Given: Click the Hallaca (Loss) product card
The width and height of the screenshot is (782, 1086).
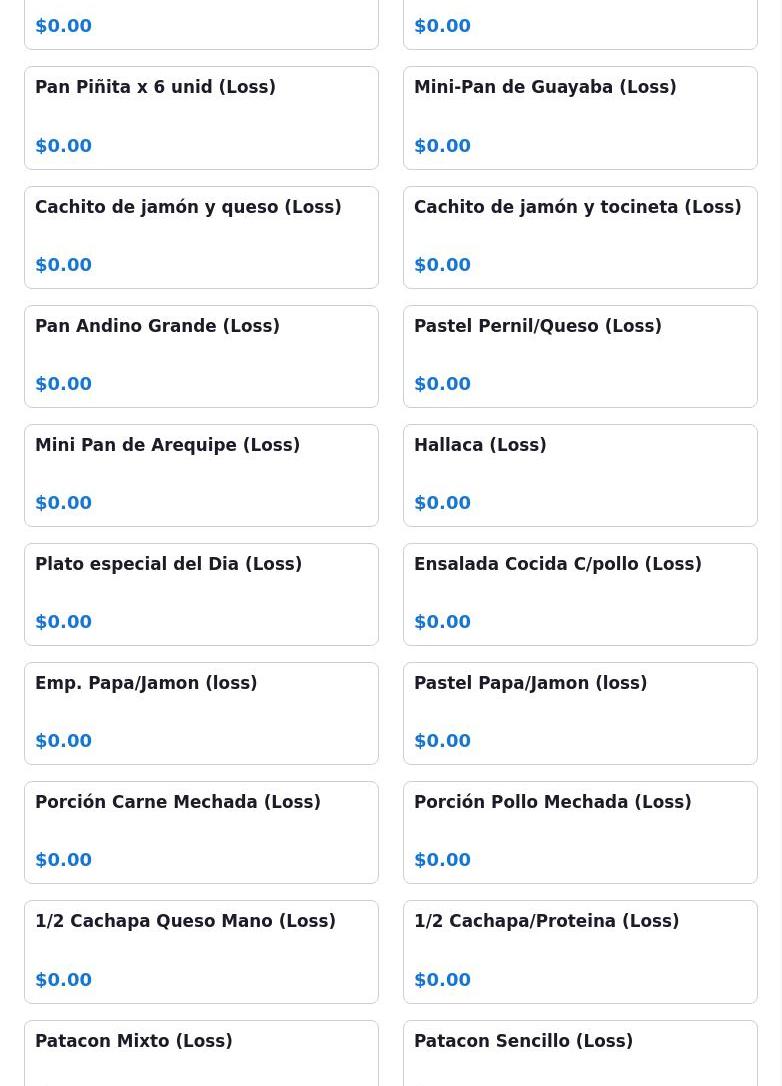Looking at the screenshot, I should 580,476.
